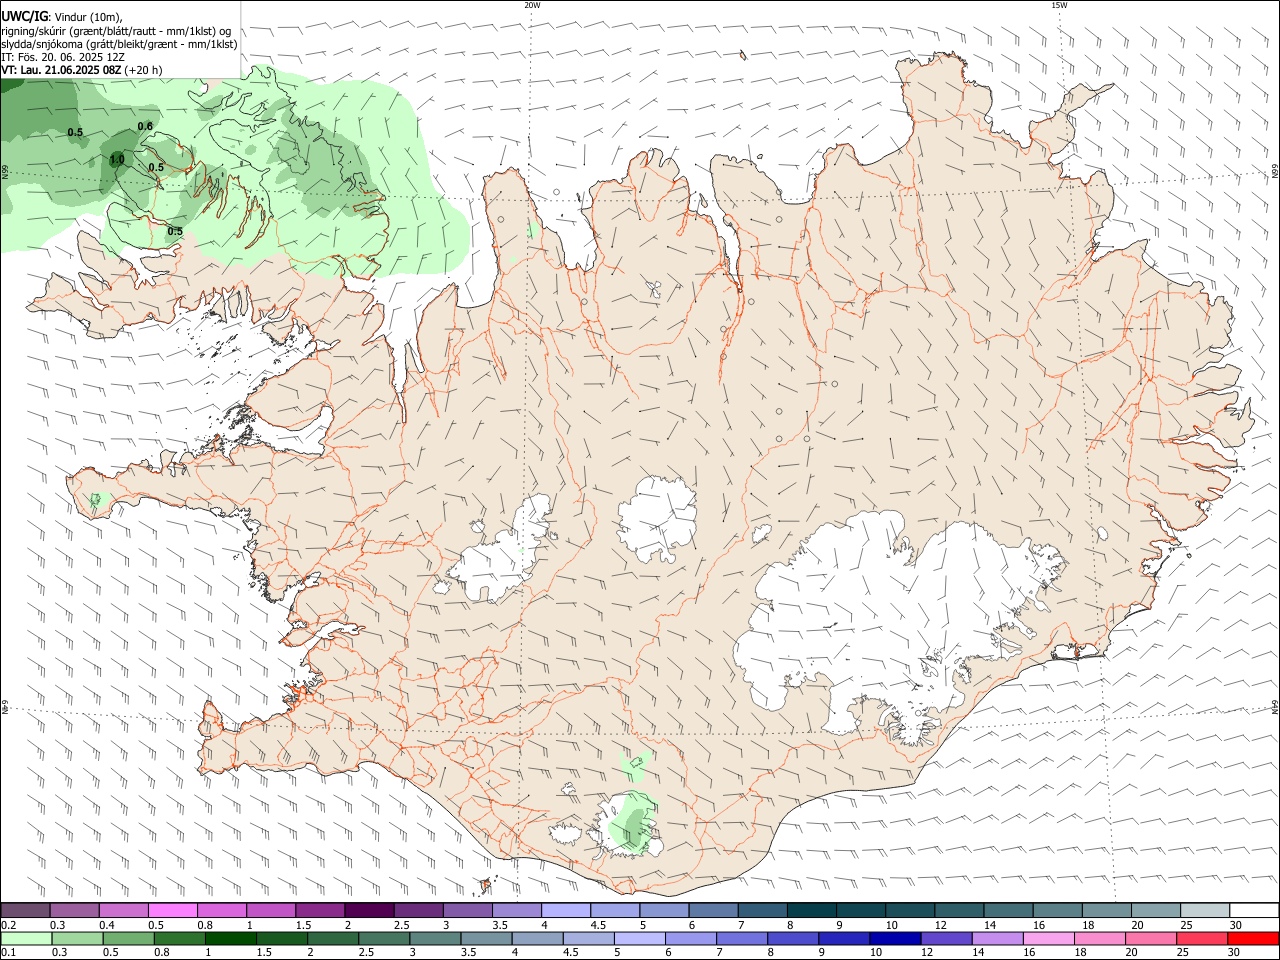Click the '0.6' precipitation value on the map
The image size is (1280, 960).
tap(145, 126)
